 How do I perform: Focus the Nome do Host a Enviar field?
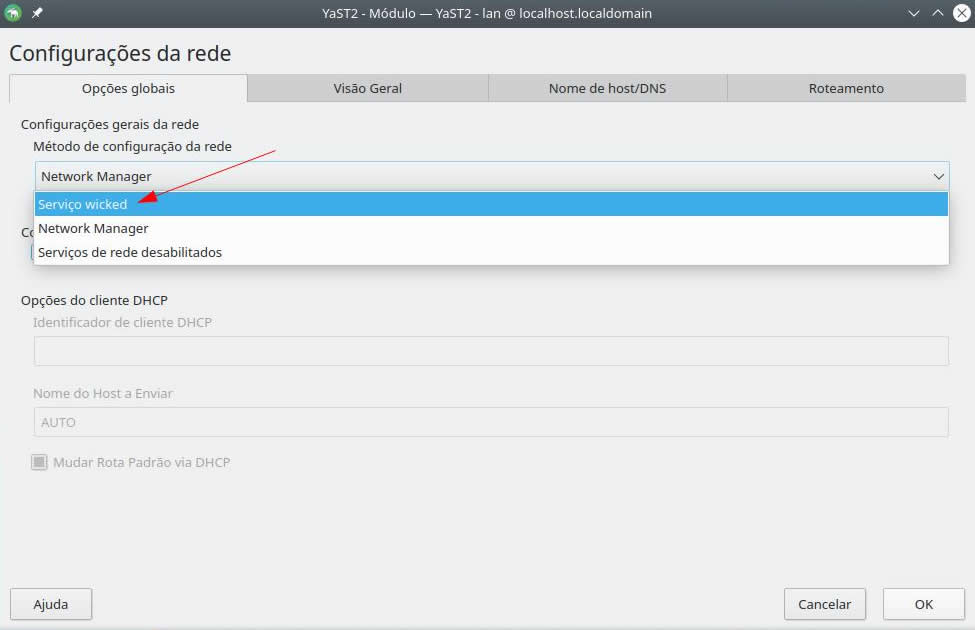pyautogui.click(x=490, y=422)
